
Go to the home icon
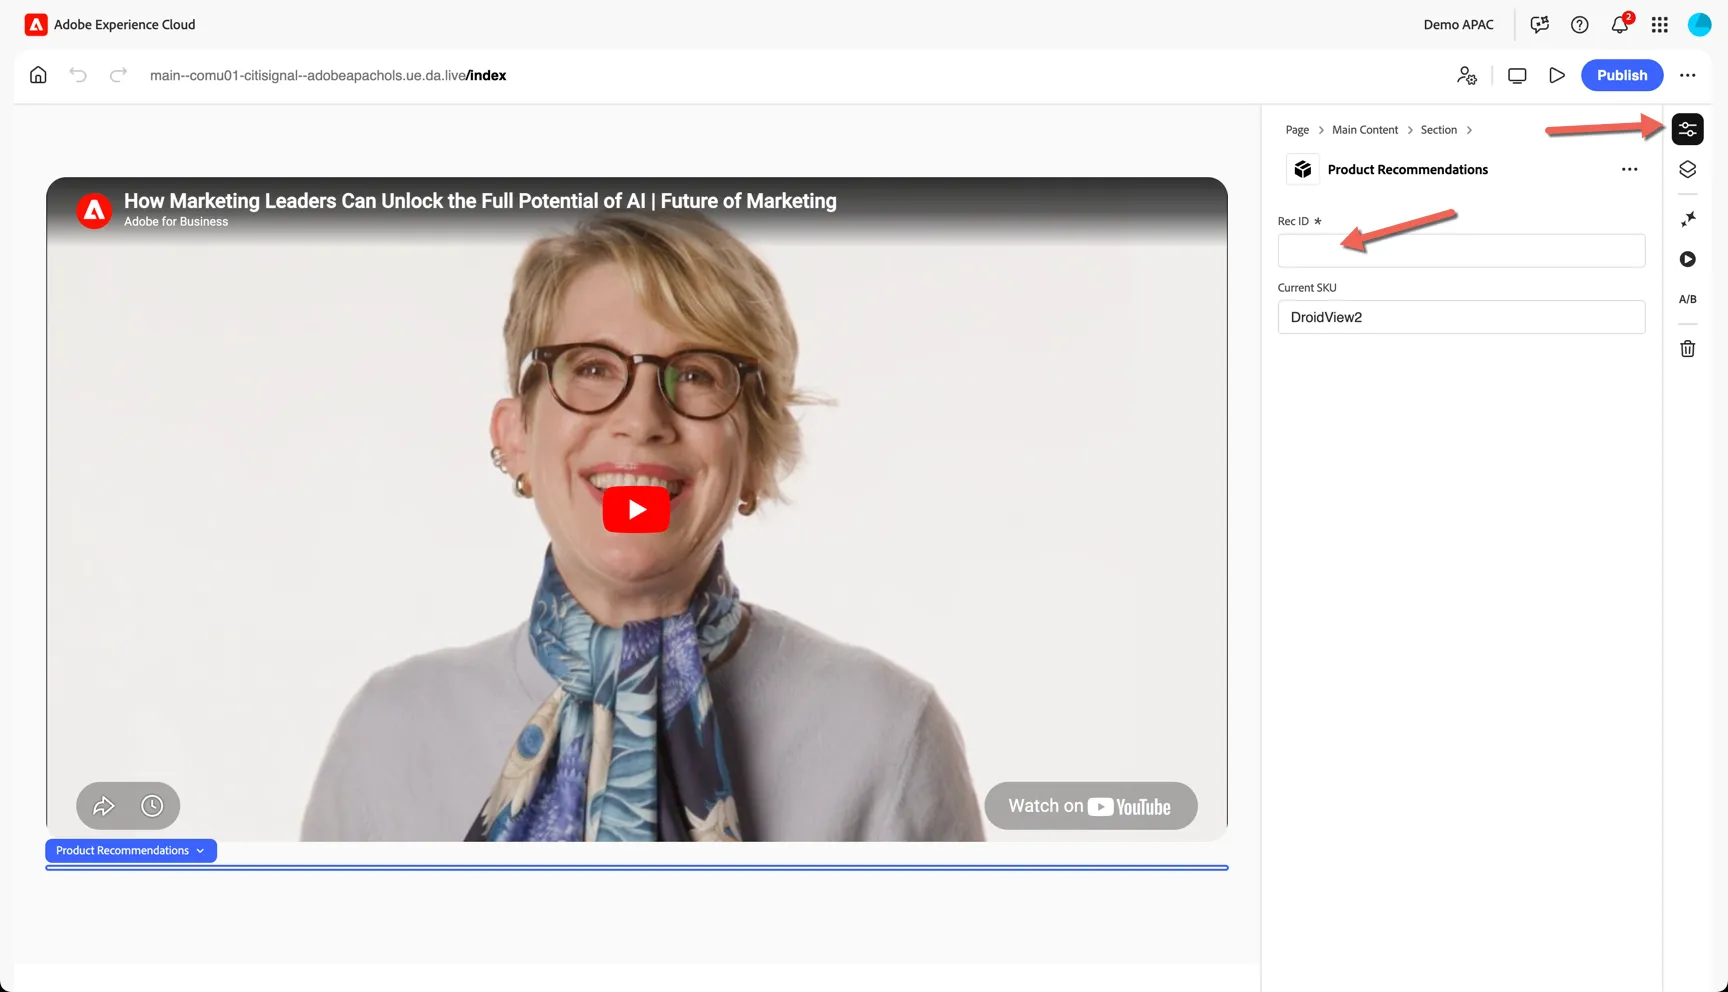pos(38,75)
